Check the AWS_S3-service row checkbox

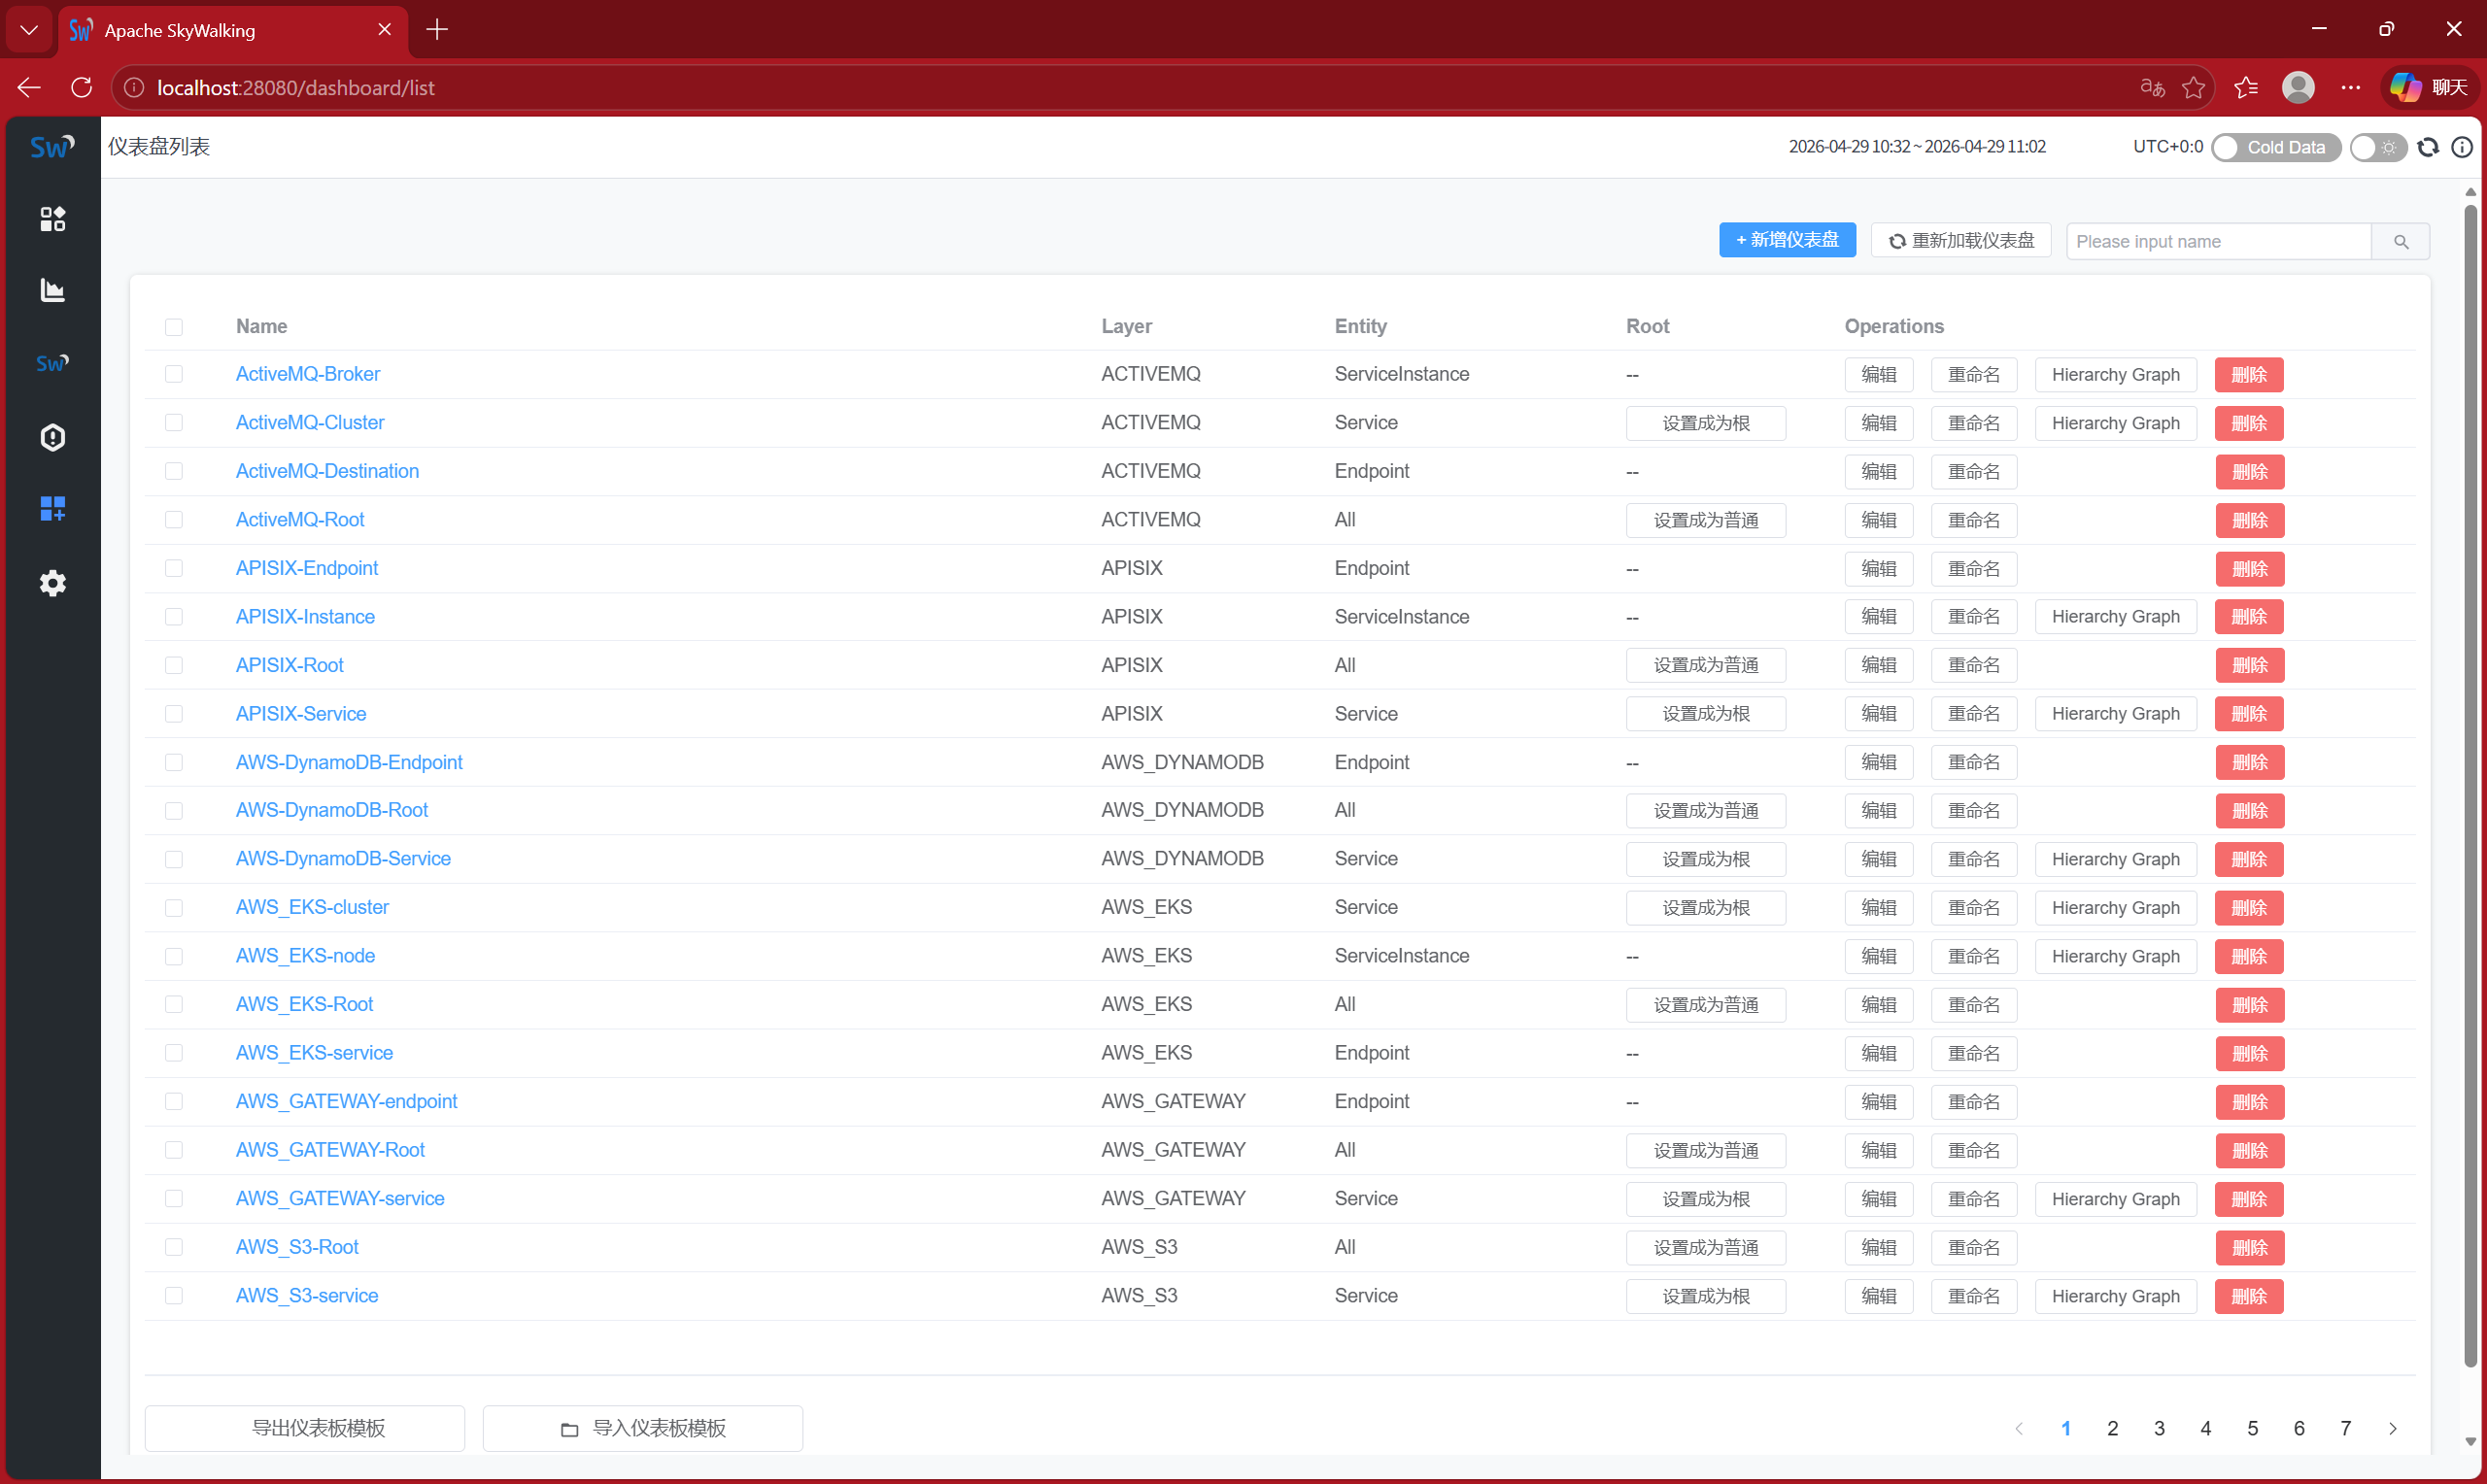coord(174,1296)
